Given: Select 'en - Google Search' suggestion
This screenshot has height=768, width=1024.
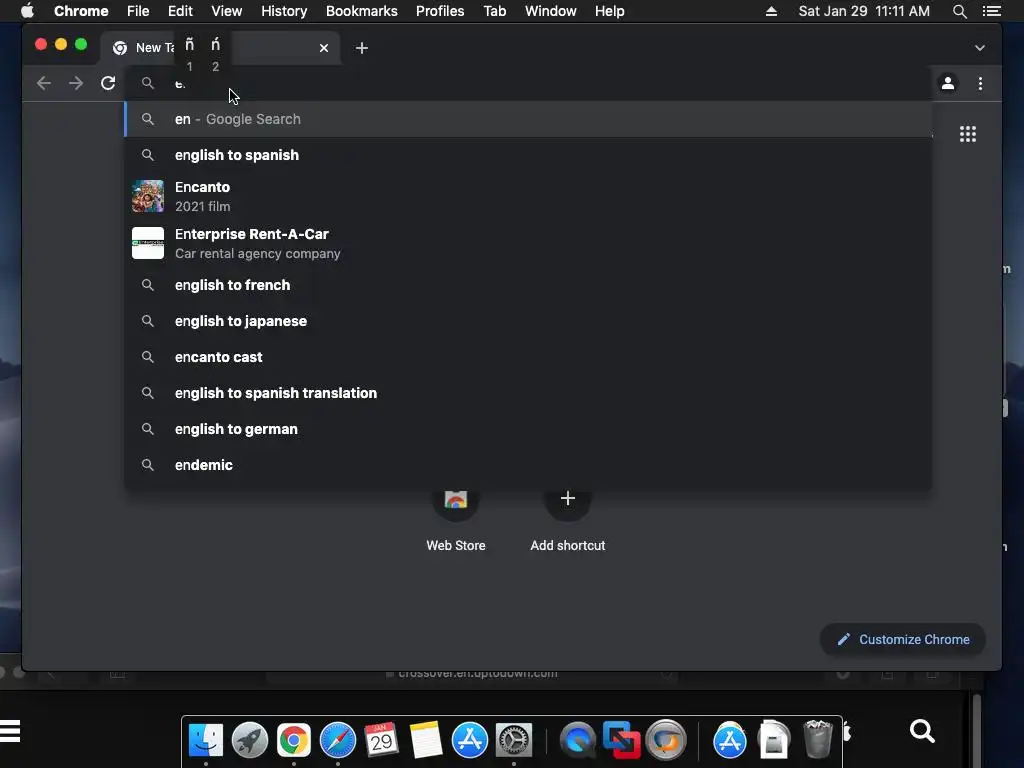Looking at the screenshot, I should 528,119.
